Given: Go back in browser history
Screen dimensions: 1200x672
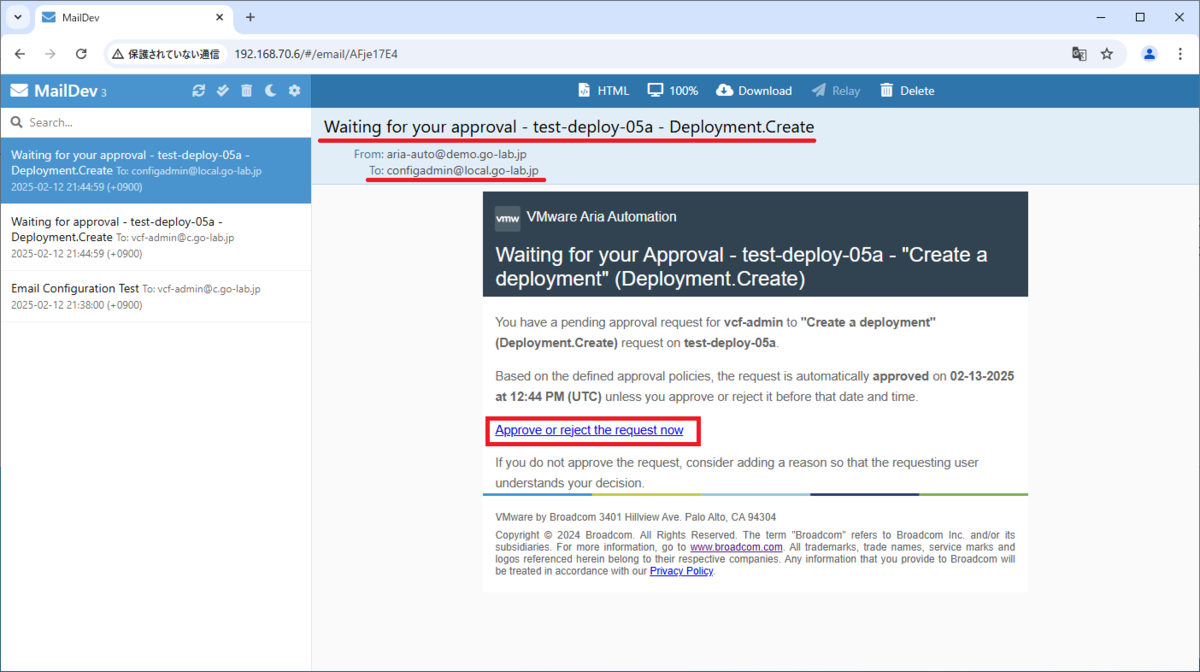Looking at the screenshot, I should point(20,54).
